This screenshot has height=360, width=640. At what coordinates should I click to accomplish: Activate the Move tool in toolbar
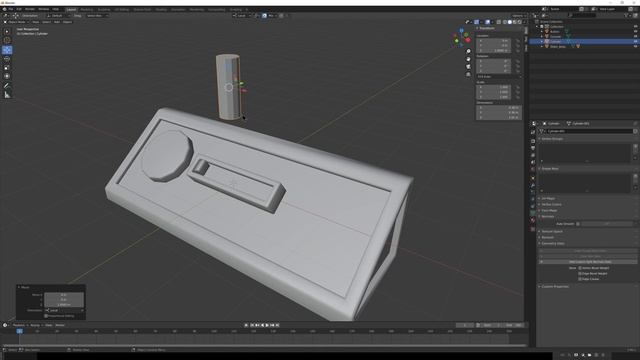[x=7, y=50]
